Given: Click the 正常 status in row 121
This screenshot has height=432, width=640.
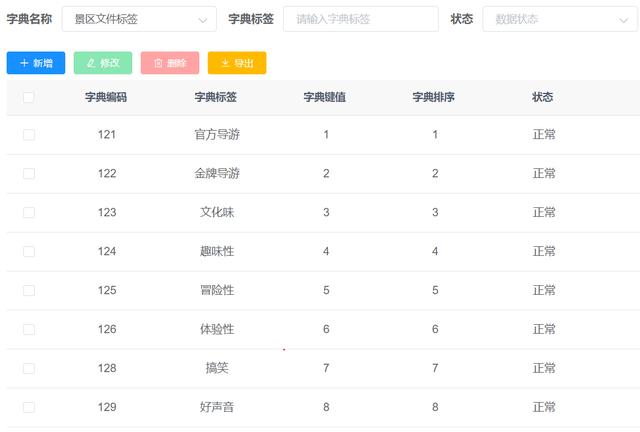Looking at the screenshot, I should coord(544,134).
